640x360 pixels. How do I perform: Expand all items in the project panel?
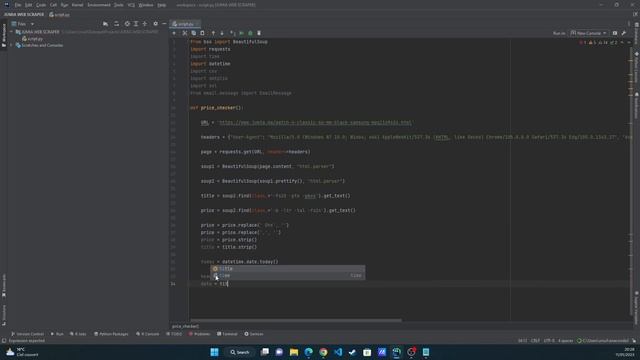point(136,24)
